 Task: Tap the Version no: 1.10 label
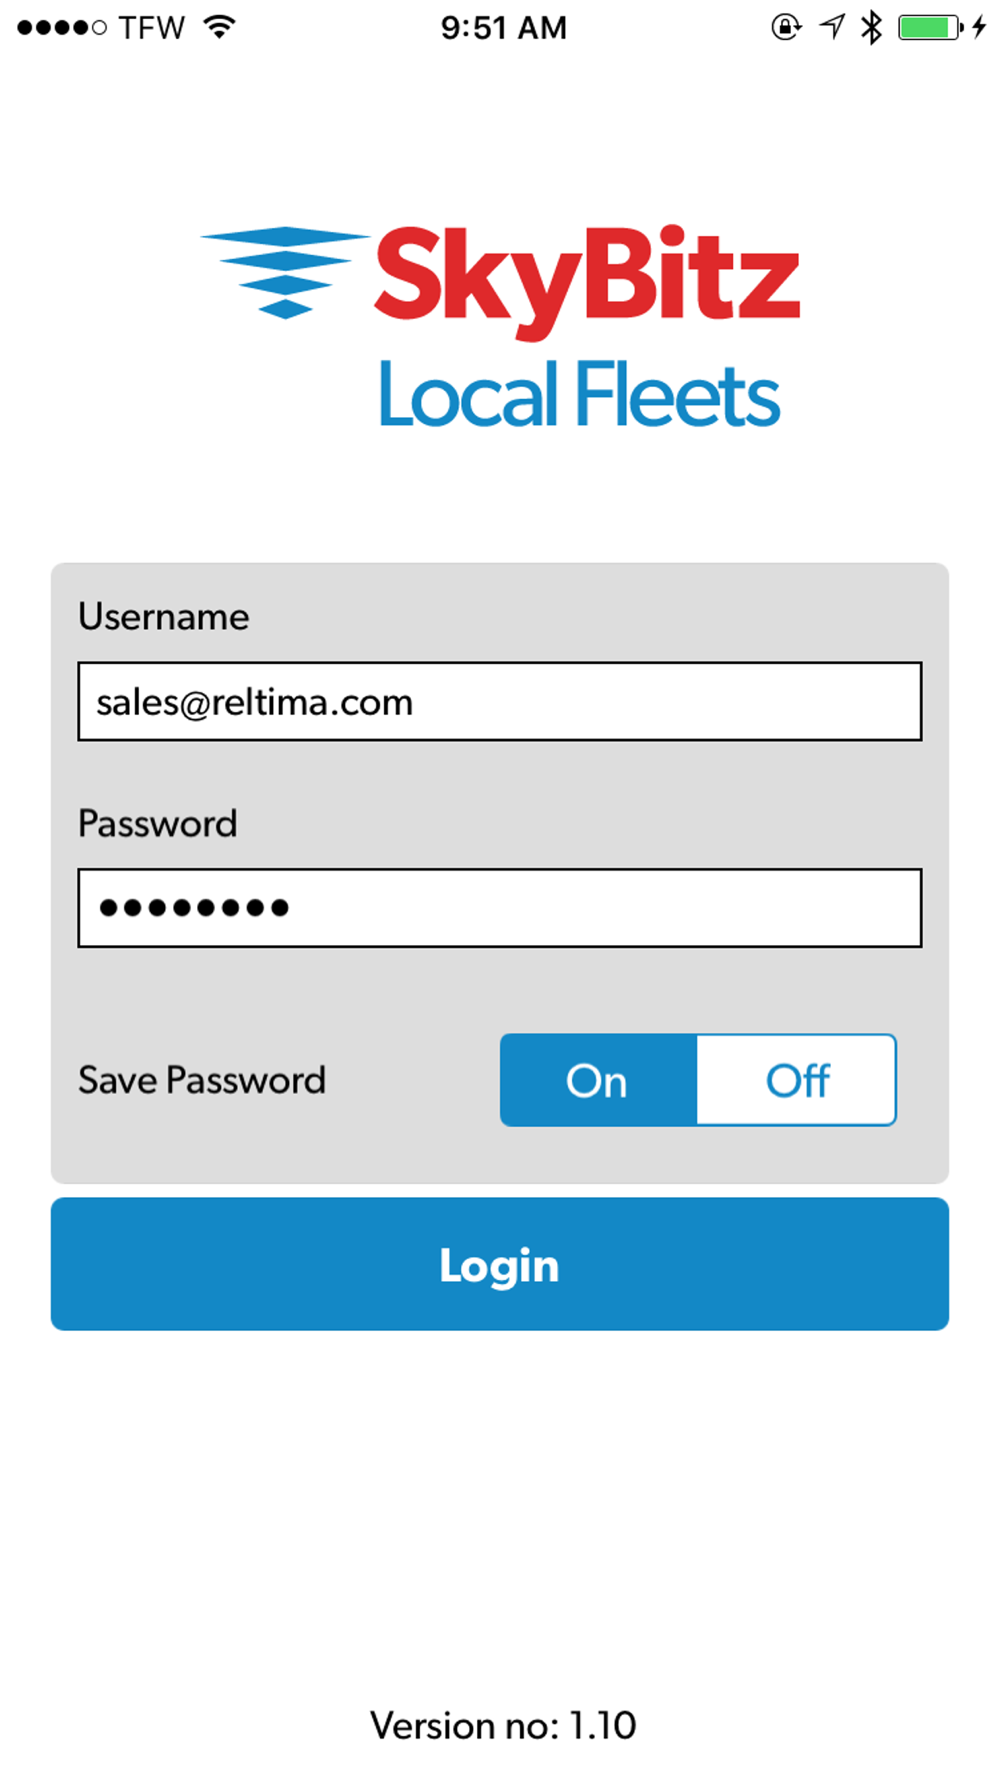[x=502, y=1725]
